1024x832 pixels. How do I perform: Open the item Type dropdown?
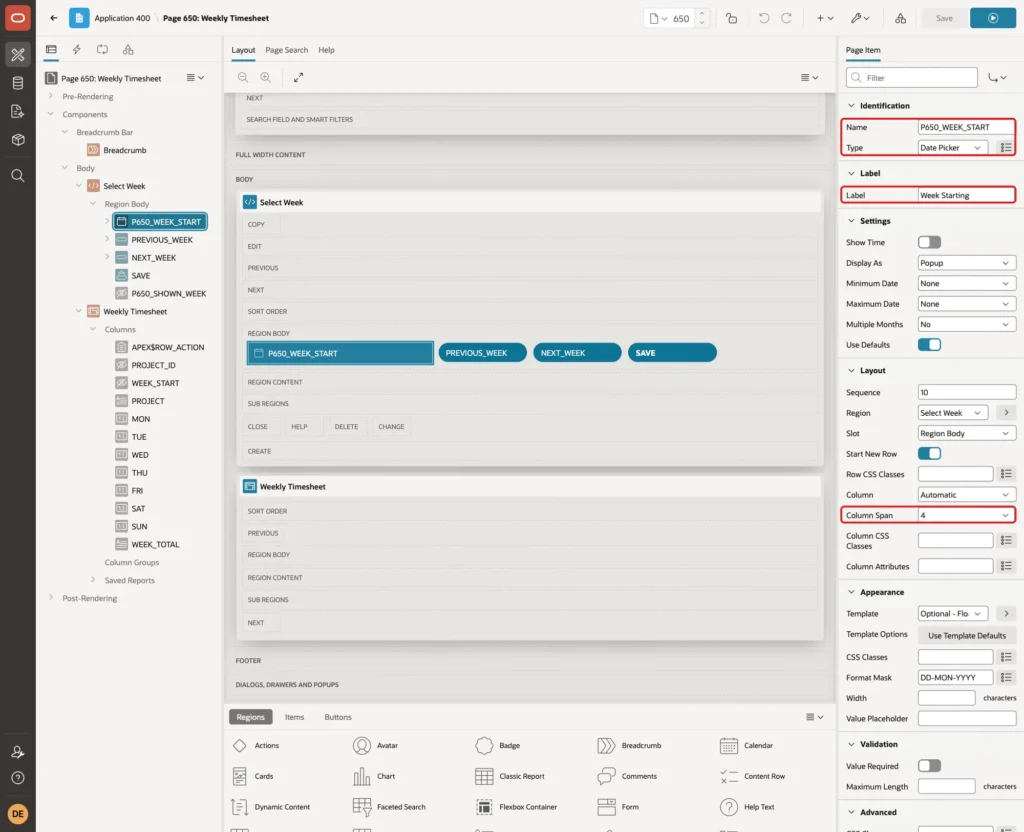coord(952,148)
